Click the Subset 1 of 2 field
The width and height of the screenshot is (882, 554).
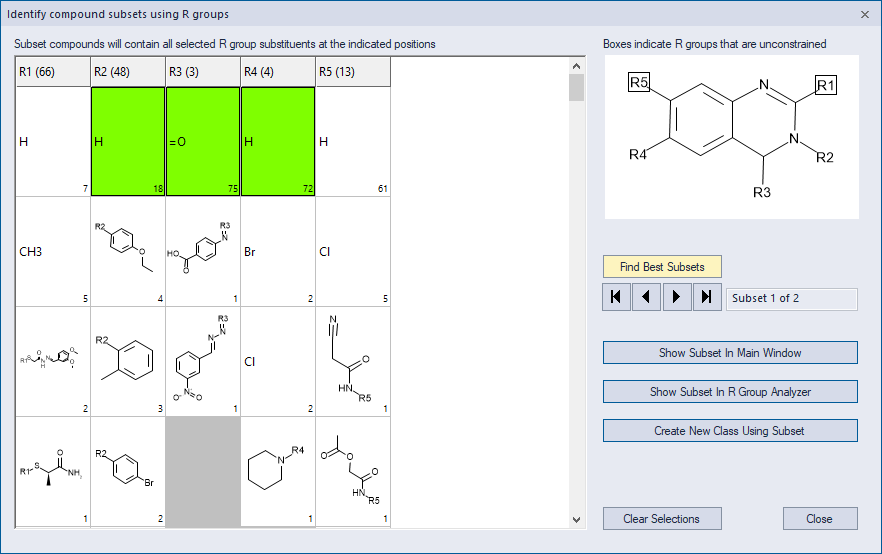coord(792,299)
